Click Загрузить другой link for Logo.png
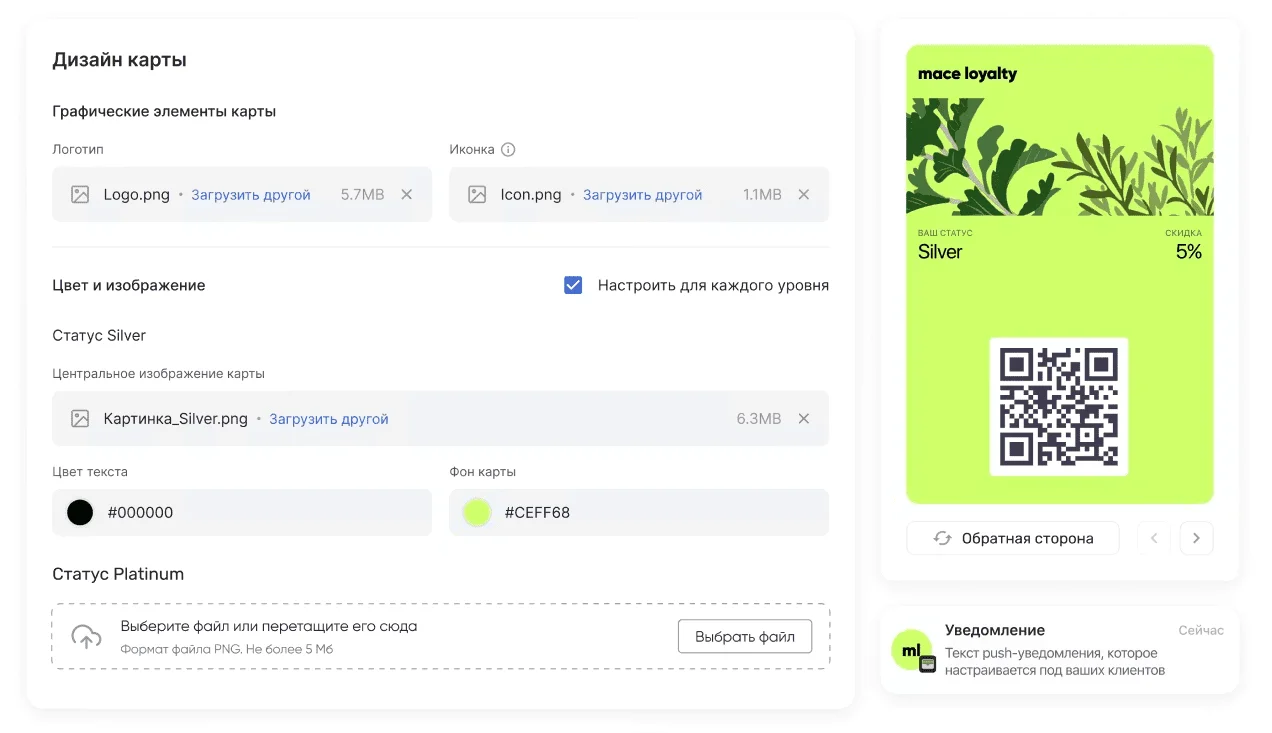The width and height of the screenshot is (1272, 733). tap(251, 195)
